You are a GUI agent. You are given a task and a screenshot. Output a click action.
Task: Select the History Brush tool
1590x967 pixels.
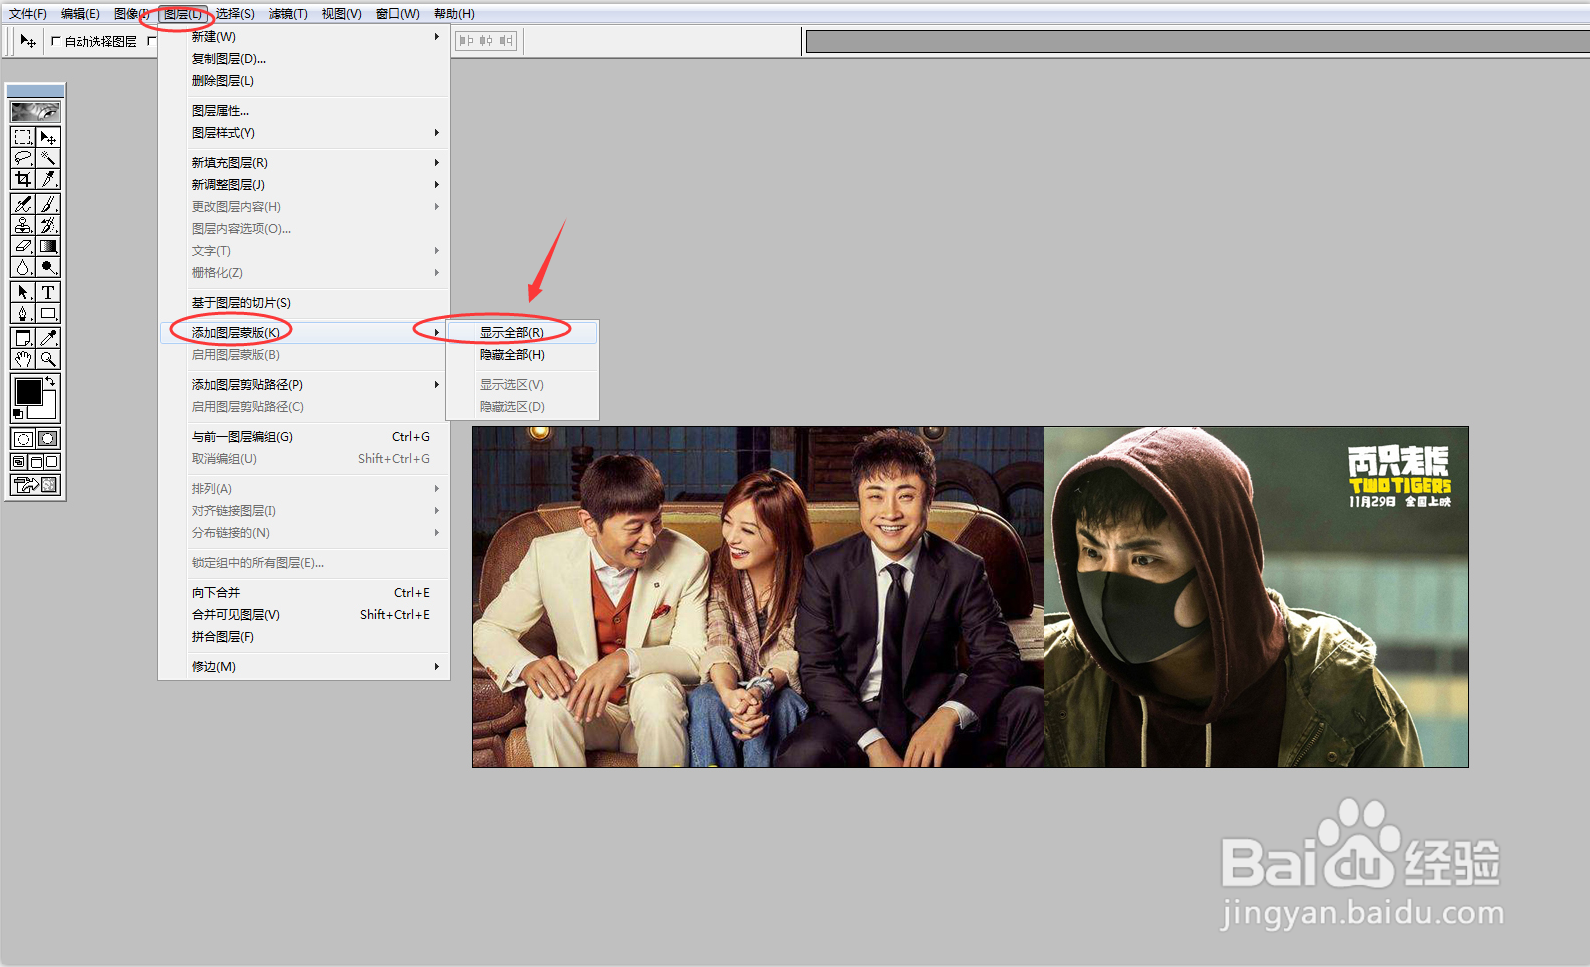point(48,225)
